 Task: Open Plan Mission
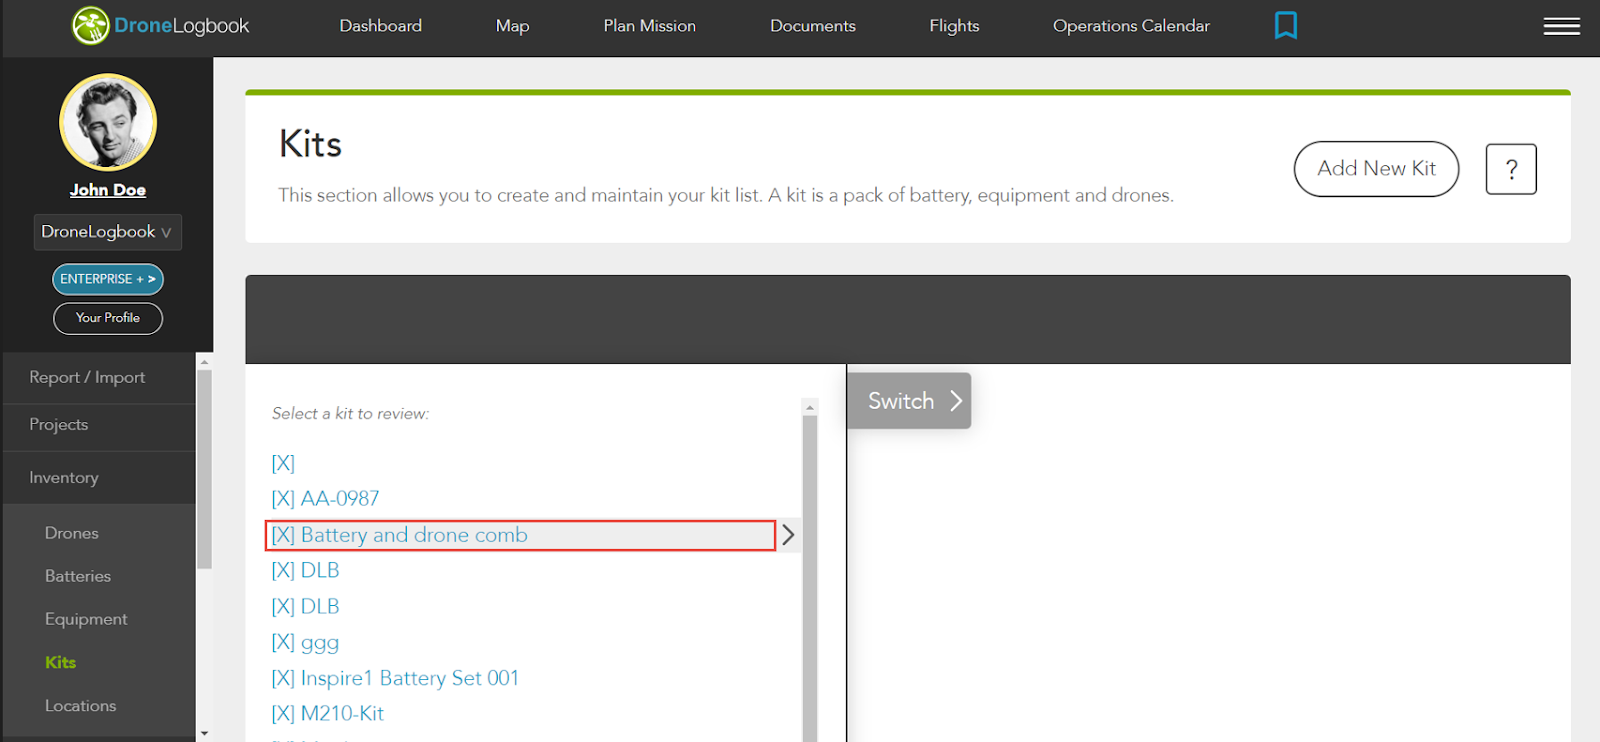click(649, 26)
